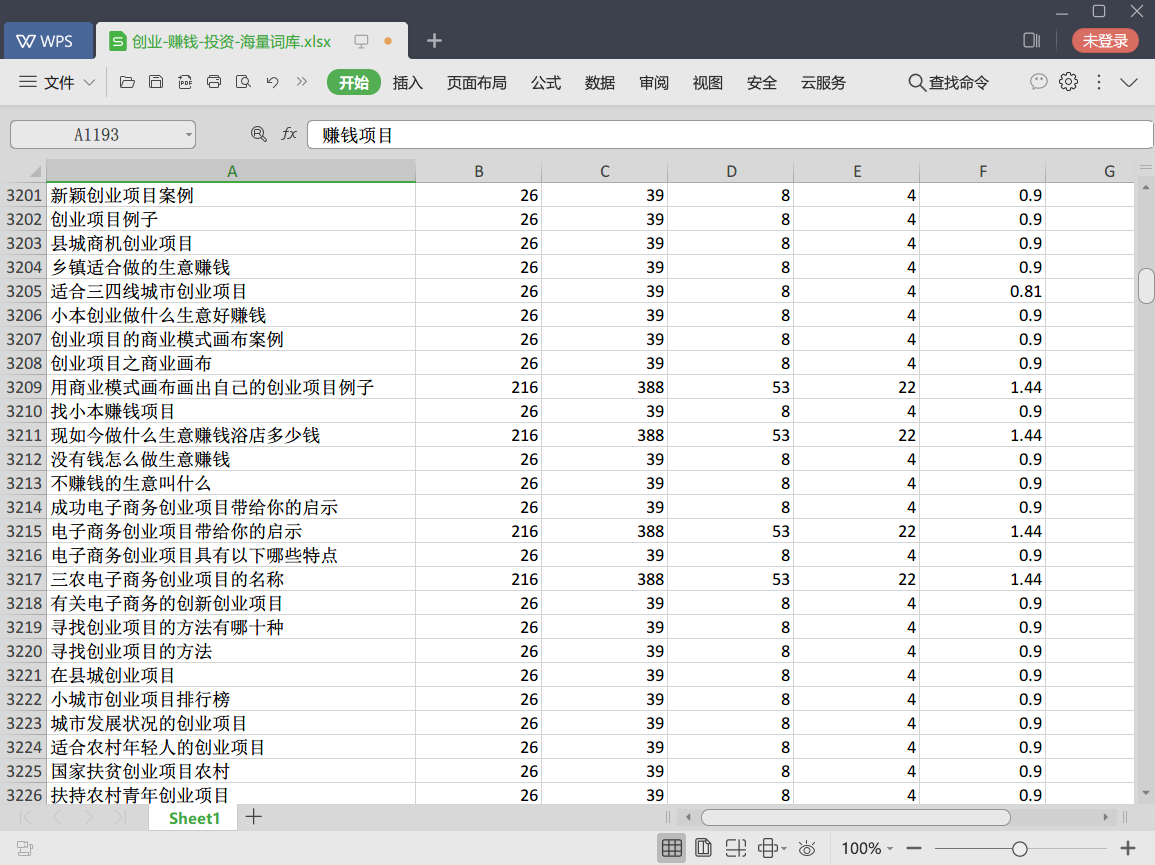Click the 查找命令 search command button
This screenshot has width=1155, height=865.
(x=948, y=83)
